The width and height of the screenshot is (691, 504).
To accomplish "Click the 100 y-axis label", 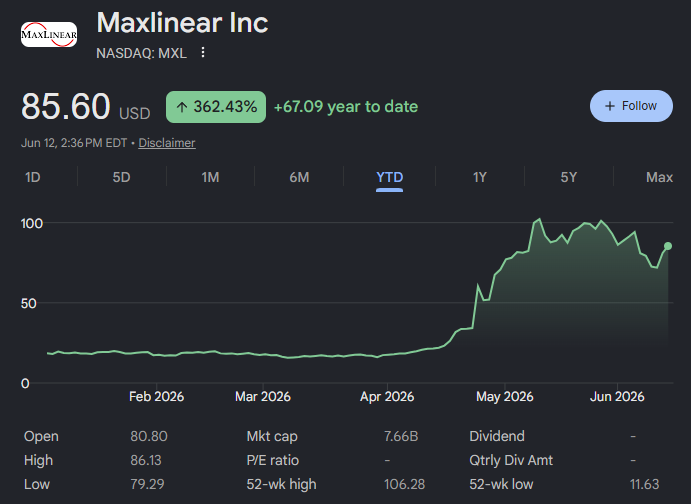I will [x=32, y=223].
